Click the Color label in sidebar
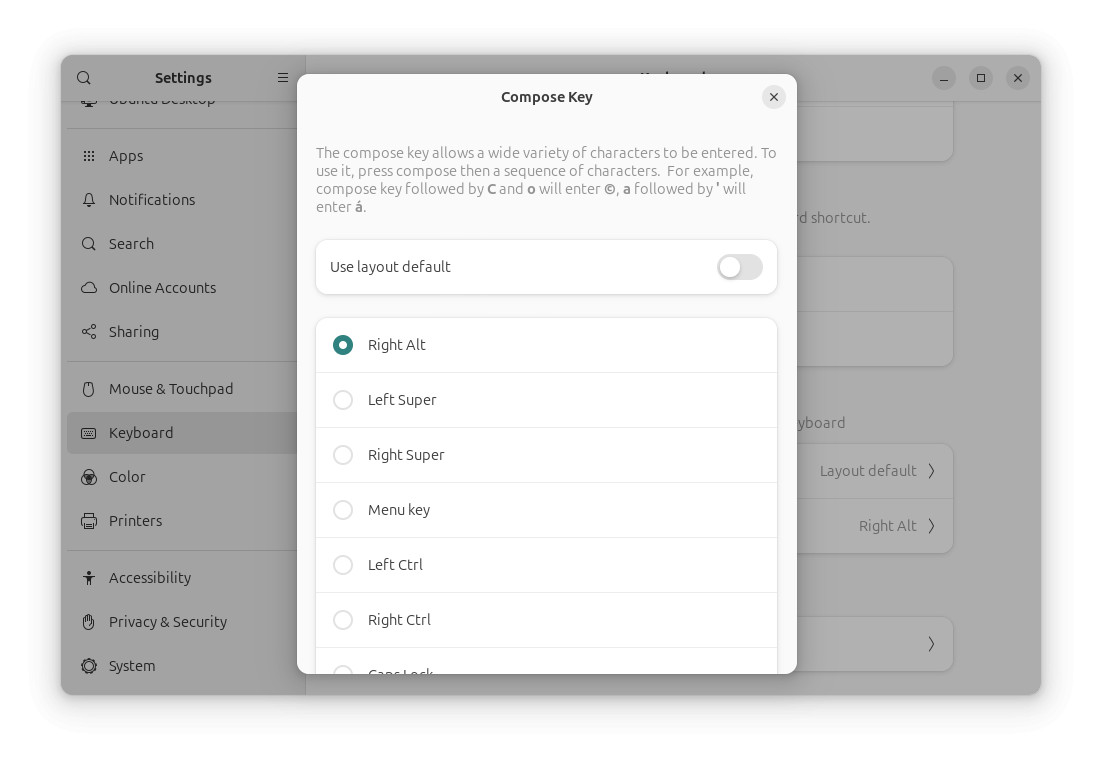The height and width of the screenshot is (762, 1102). [x=127, y=477]
